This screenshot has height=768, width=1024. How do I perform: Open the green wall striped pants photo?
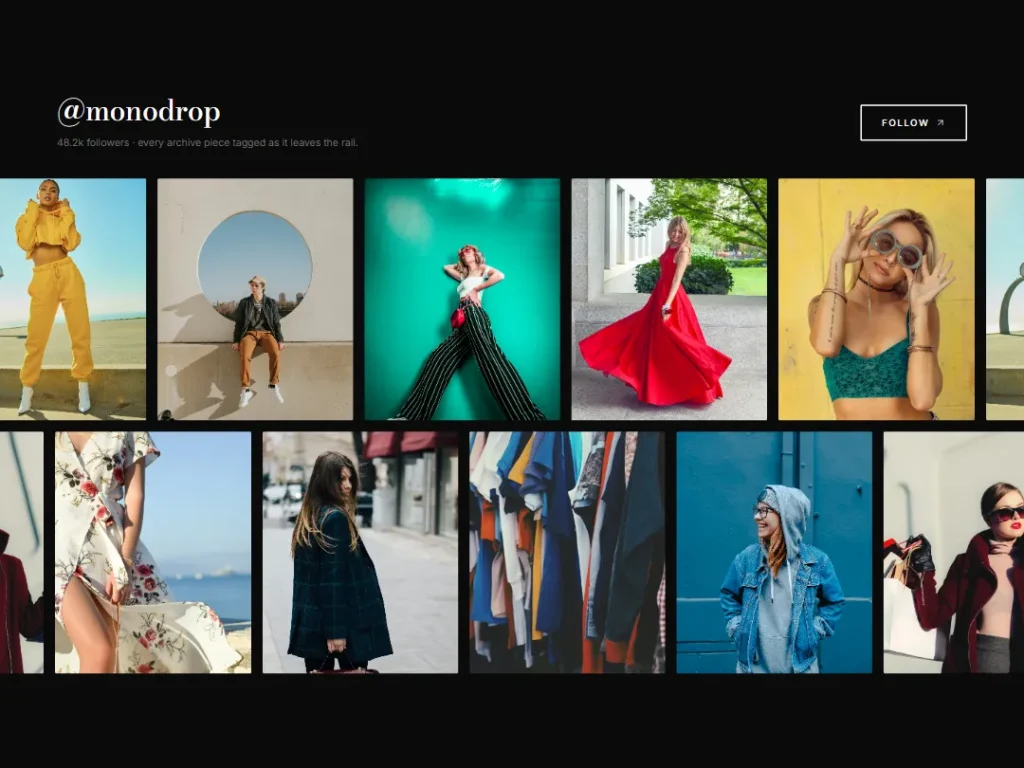462,299
